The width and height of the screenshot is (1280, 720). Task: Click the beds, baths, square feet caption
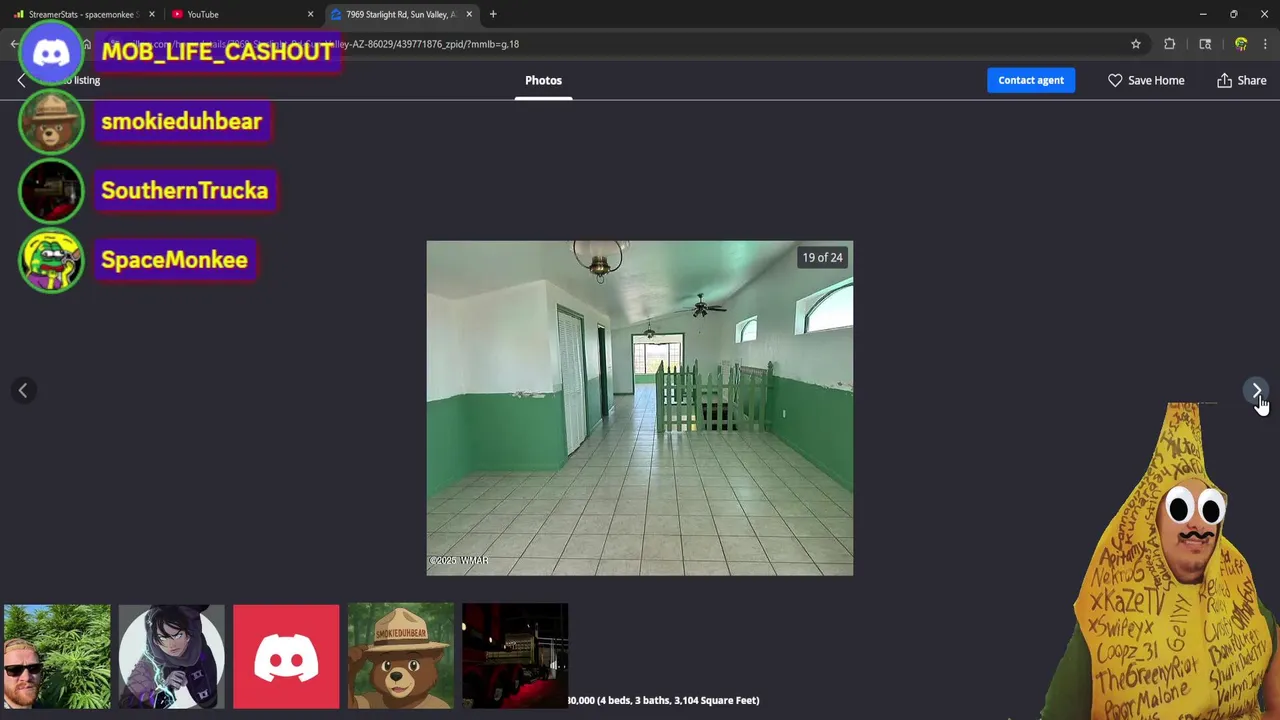tap(664, 700)
